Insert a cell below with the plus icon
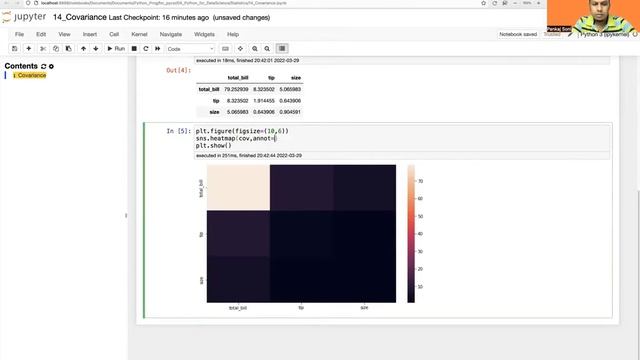Viewport: 640px width, 360px height. [x=29, y=49]
